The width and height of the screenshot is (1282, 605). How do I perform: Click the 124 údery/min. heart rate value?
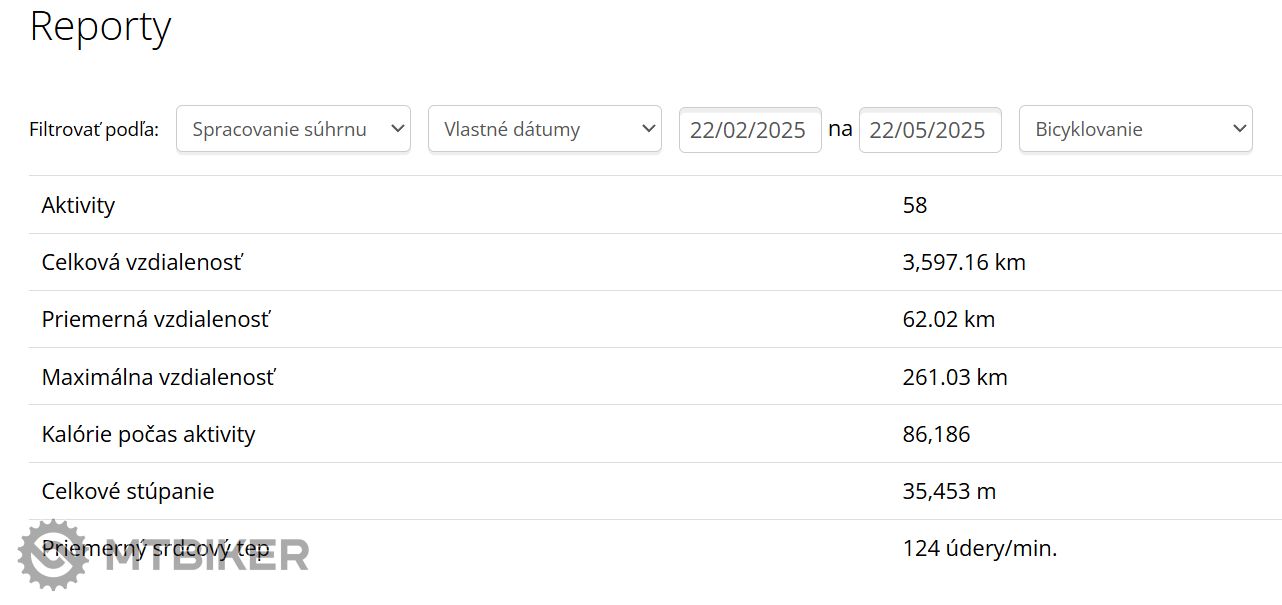click(979, 548)
